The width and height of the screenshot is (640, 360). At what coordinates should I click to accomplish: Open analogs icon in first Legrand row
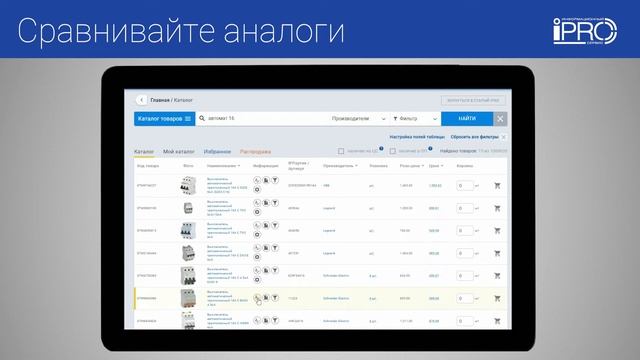click(257, 203)
